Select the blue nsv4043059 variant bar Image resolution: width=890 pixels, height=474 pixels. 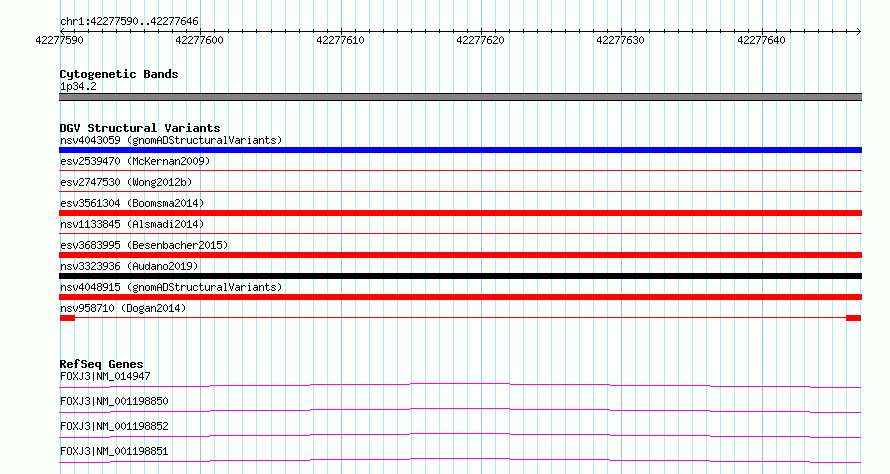pos(460,150)
